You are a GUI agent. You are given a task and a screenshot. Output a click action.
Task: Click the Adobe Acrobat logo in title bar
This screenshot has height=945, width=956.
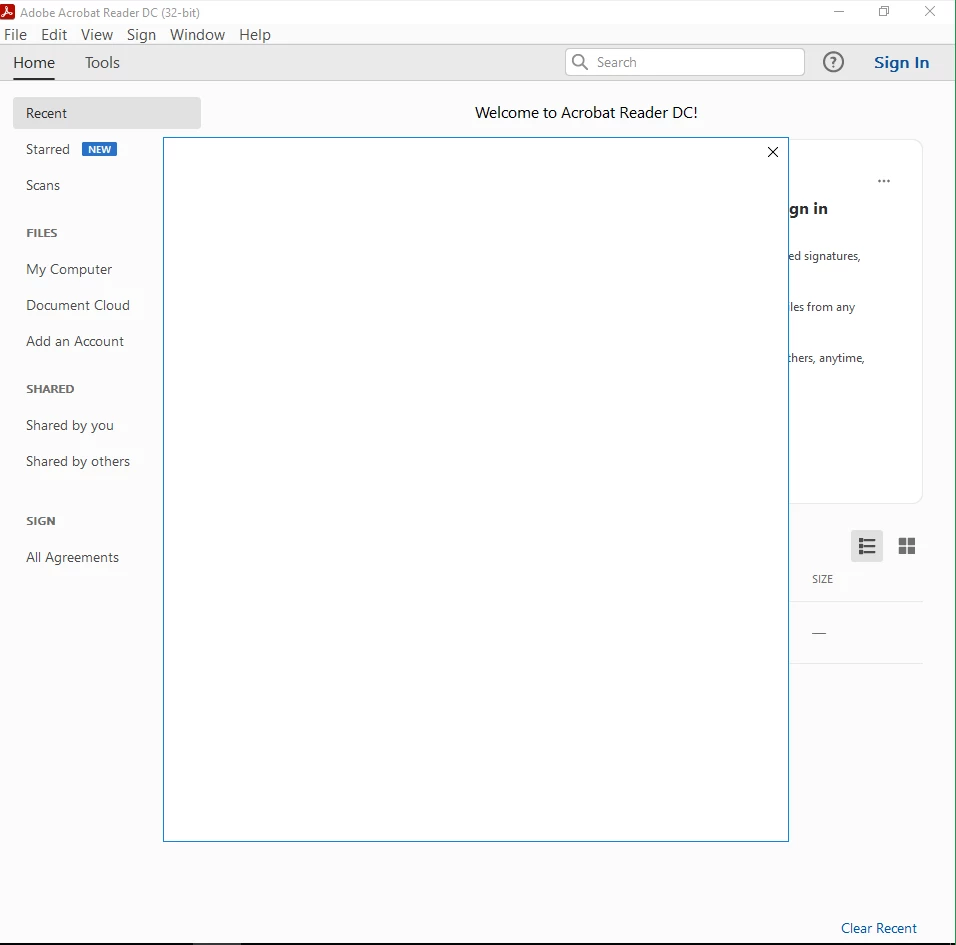click(8, 12)
